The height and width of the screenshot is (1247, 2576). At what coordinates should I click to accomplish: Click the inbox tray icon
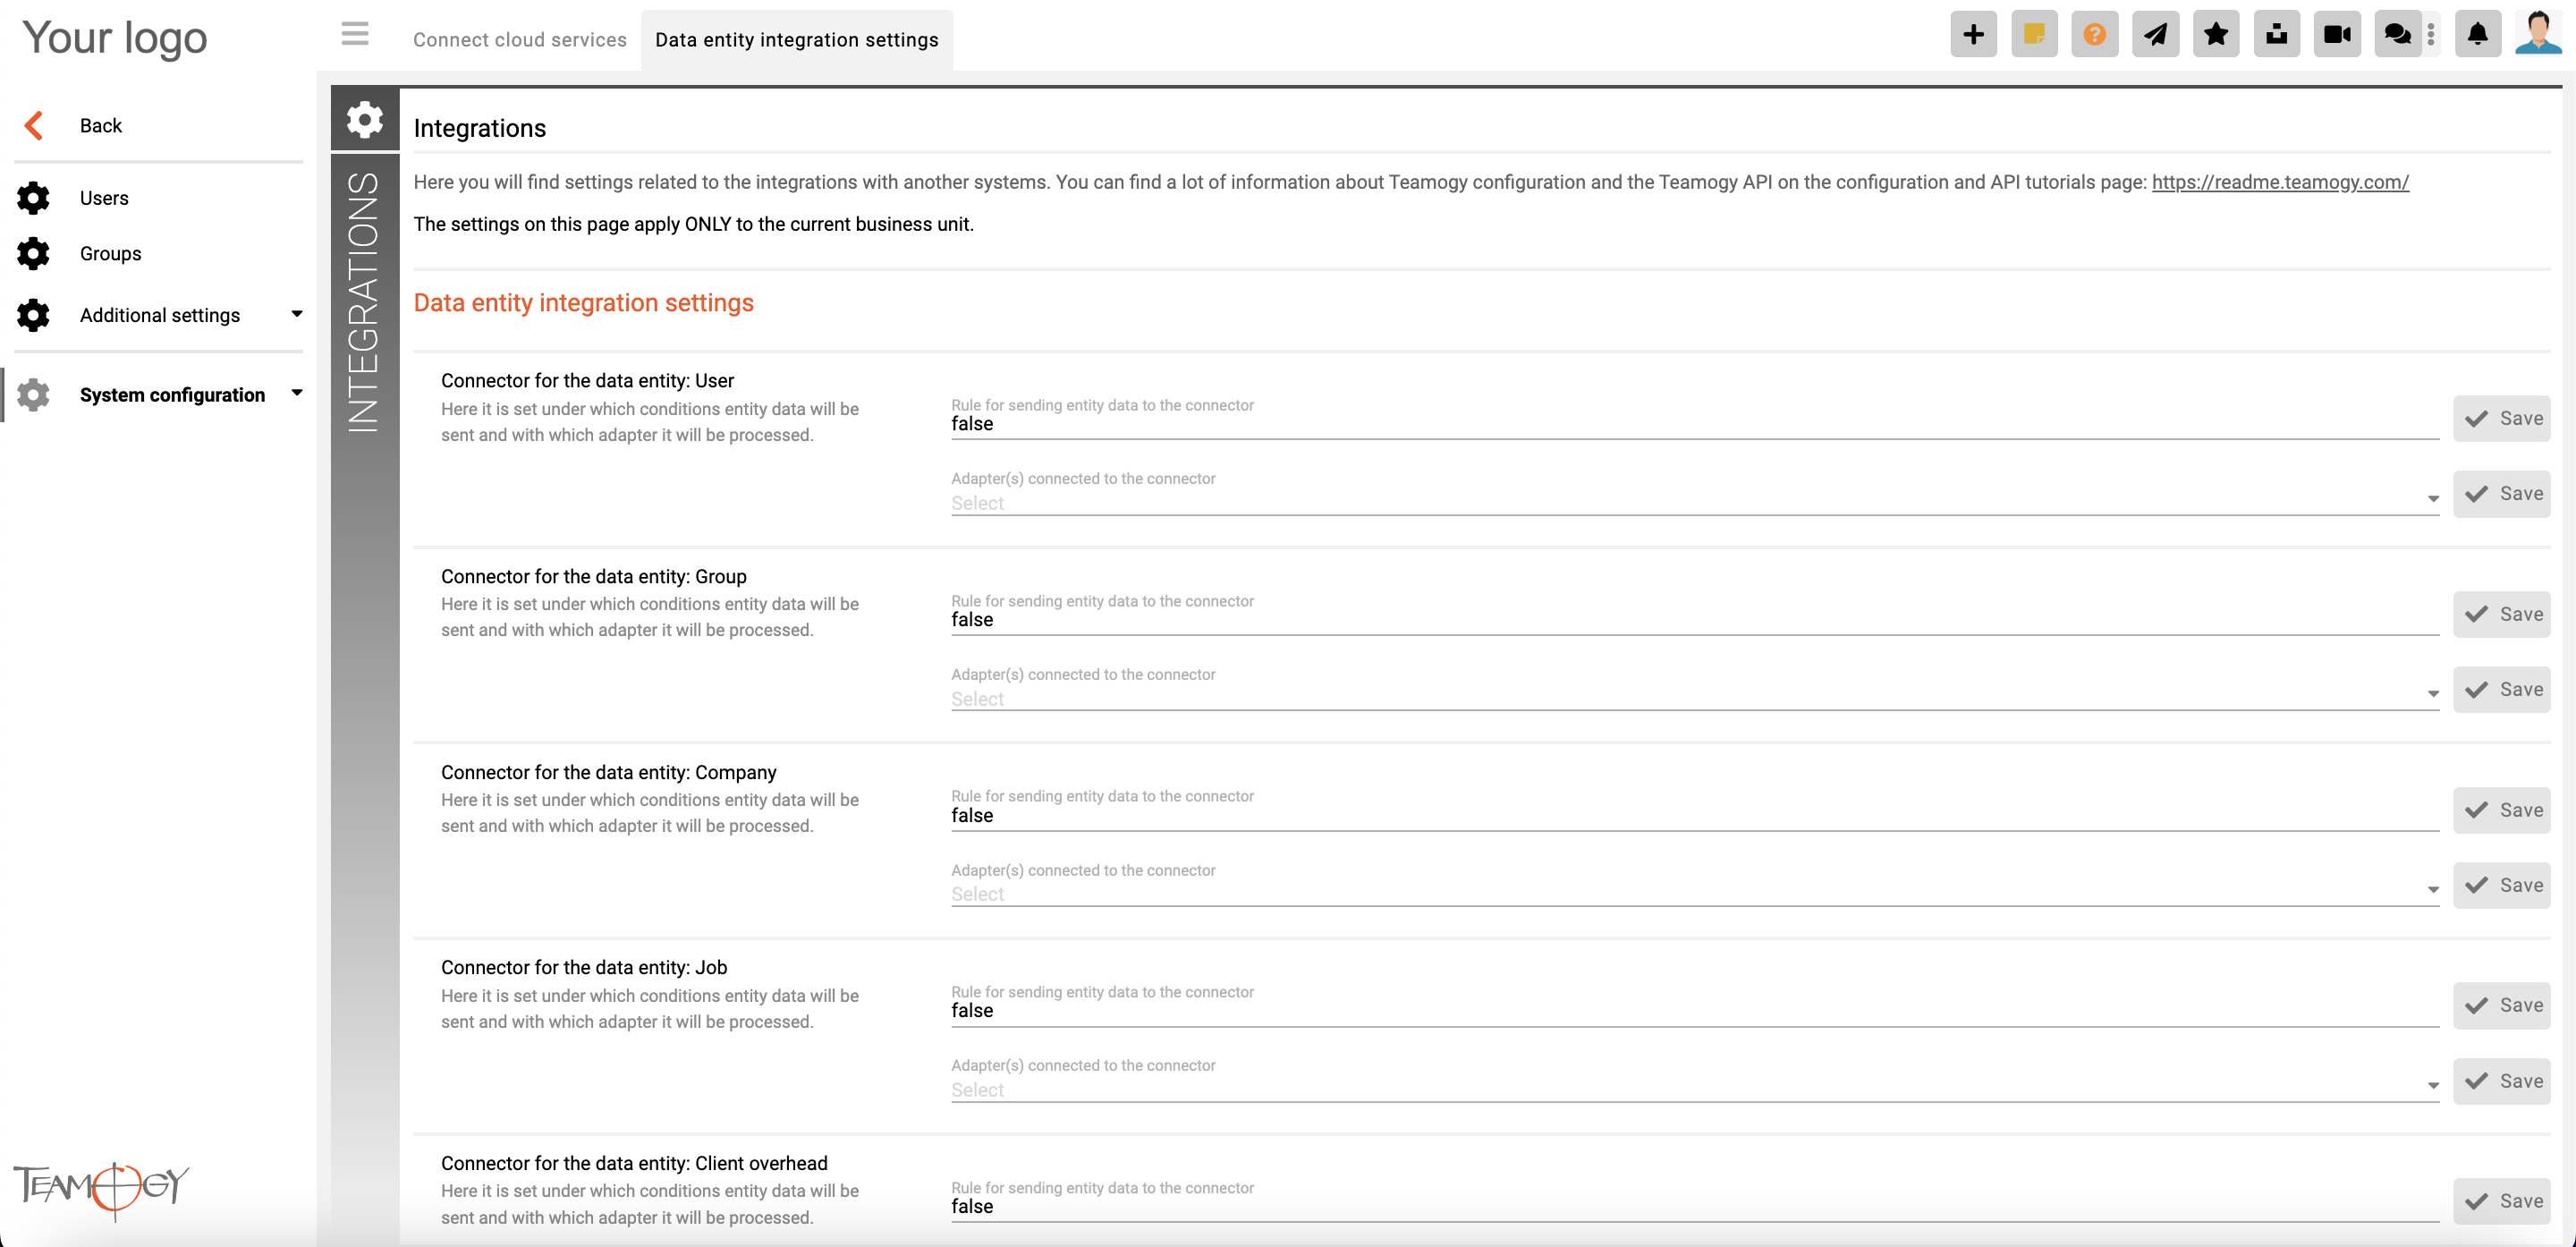coord(2276,35)
